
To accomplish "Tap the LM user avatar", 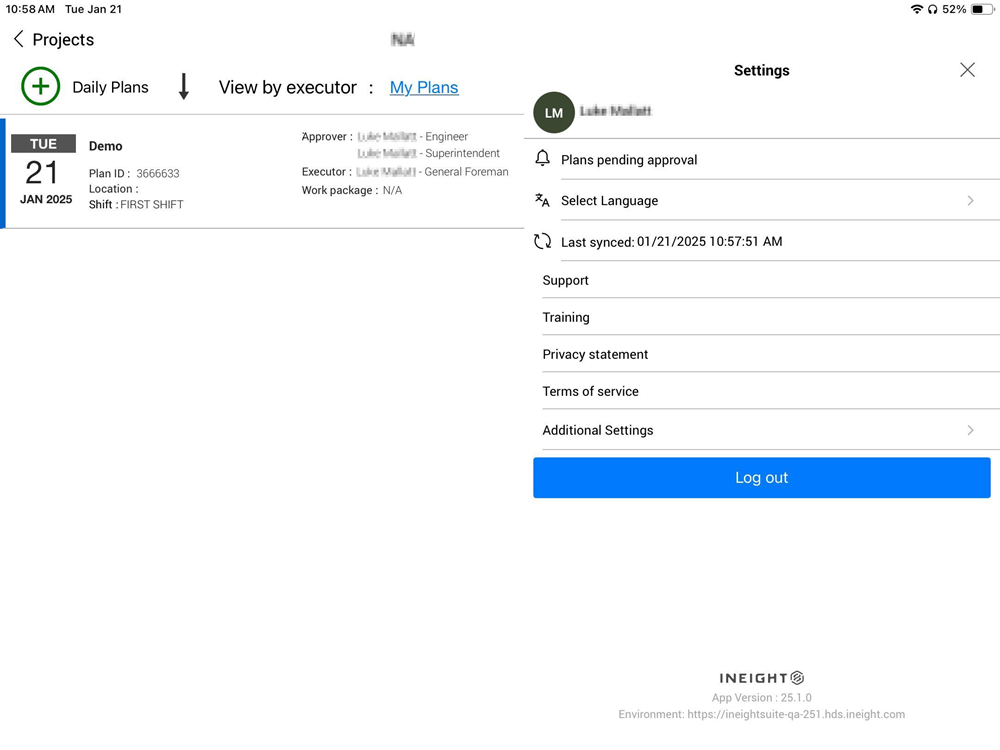I will point(554,113).
